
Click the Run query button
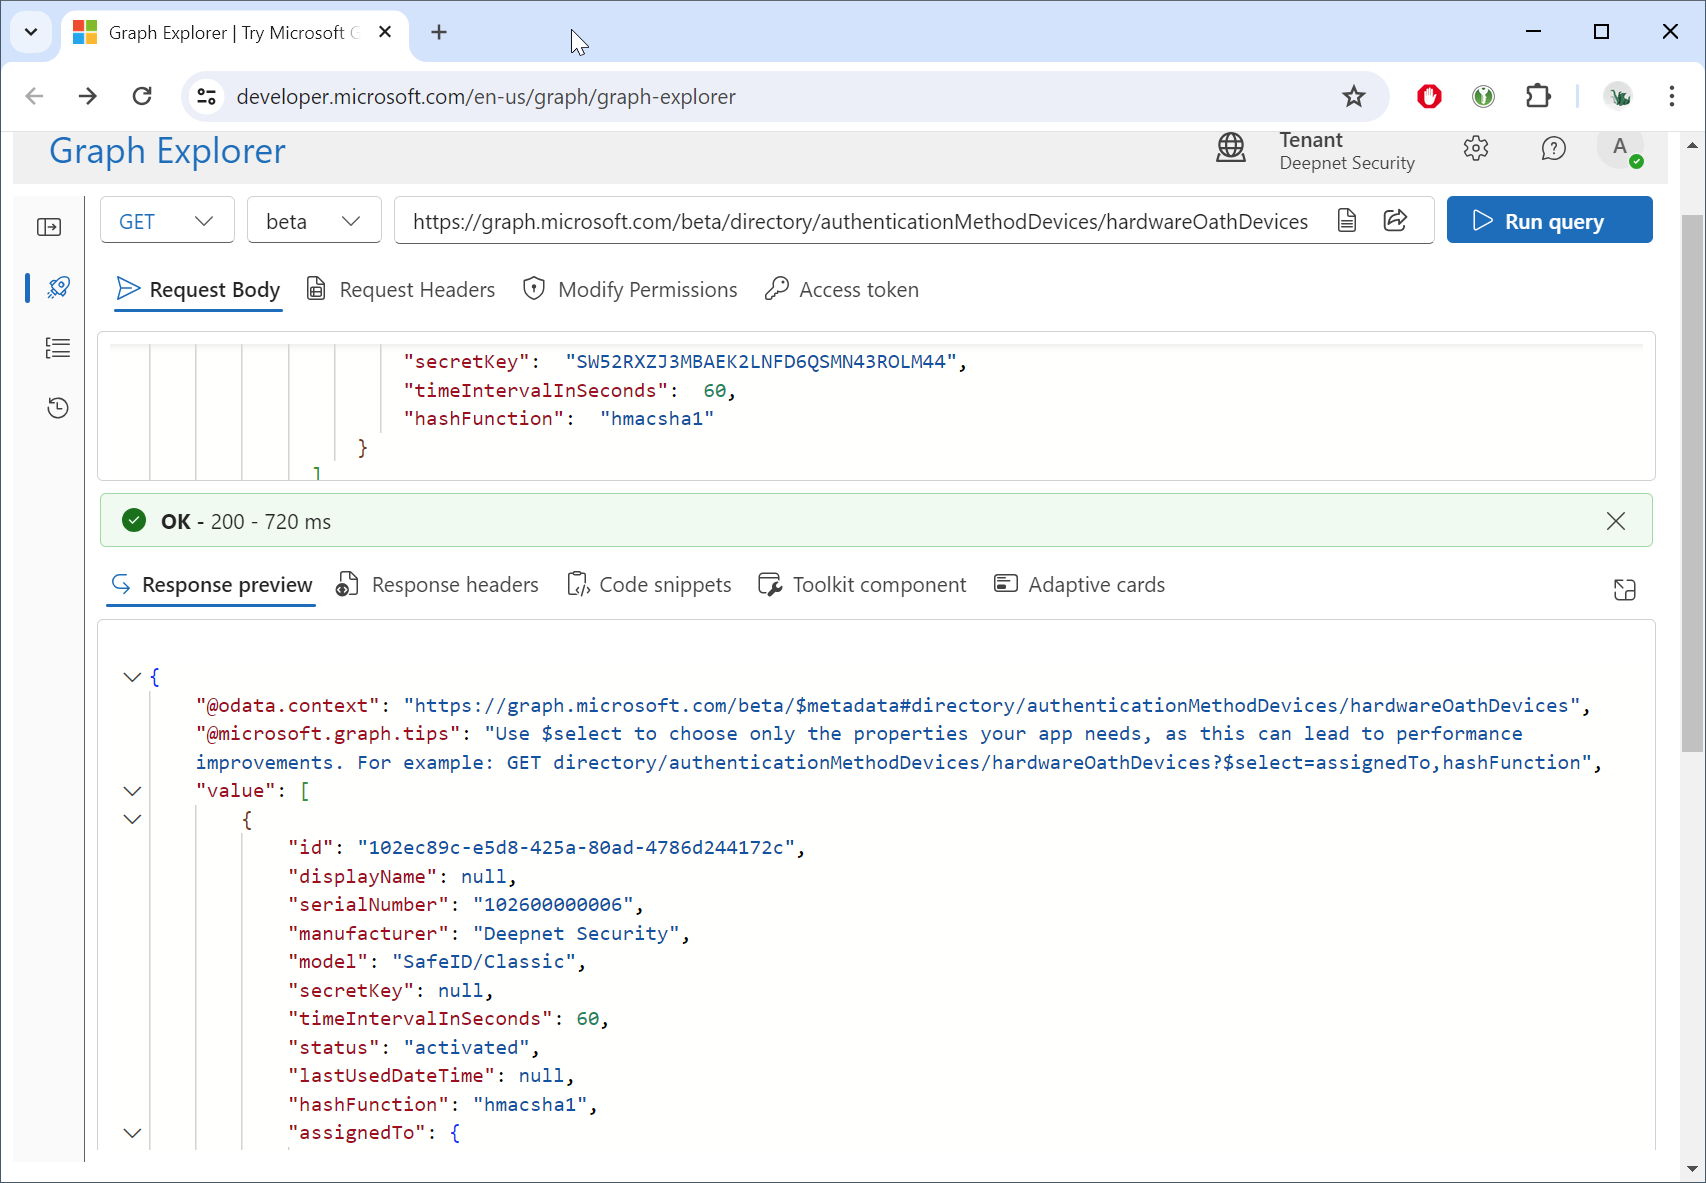(x=1549, y=221)
